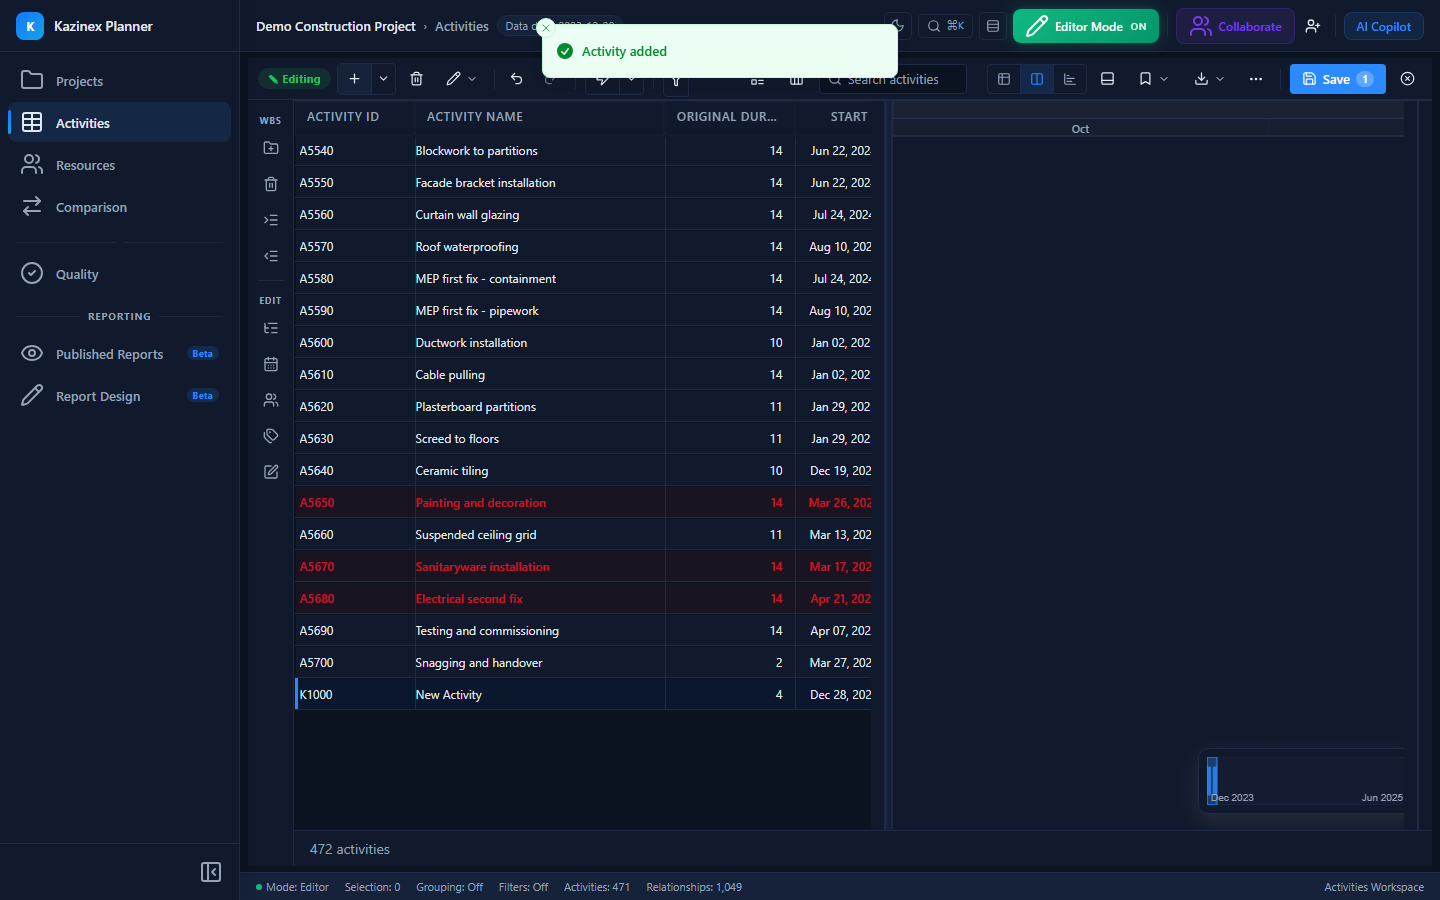Screen dimensions: 1440x900
Task: Open the Projects page
Action: point(119,81)
